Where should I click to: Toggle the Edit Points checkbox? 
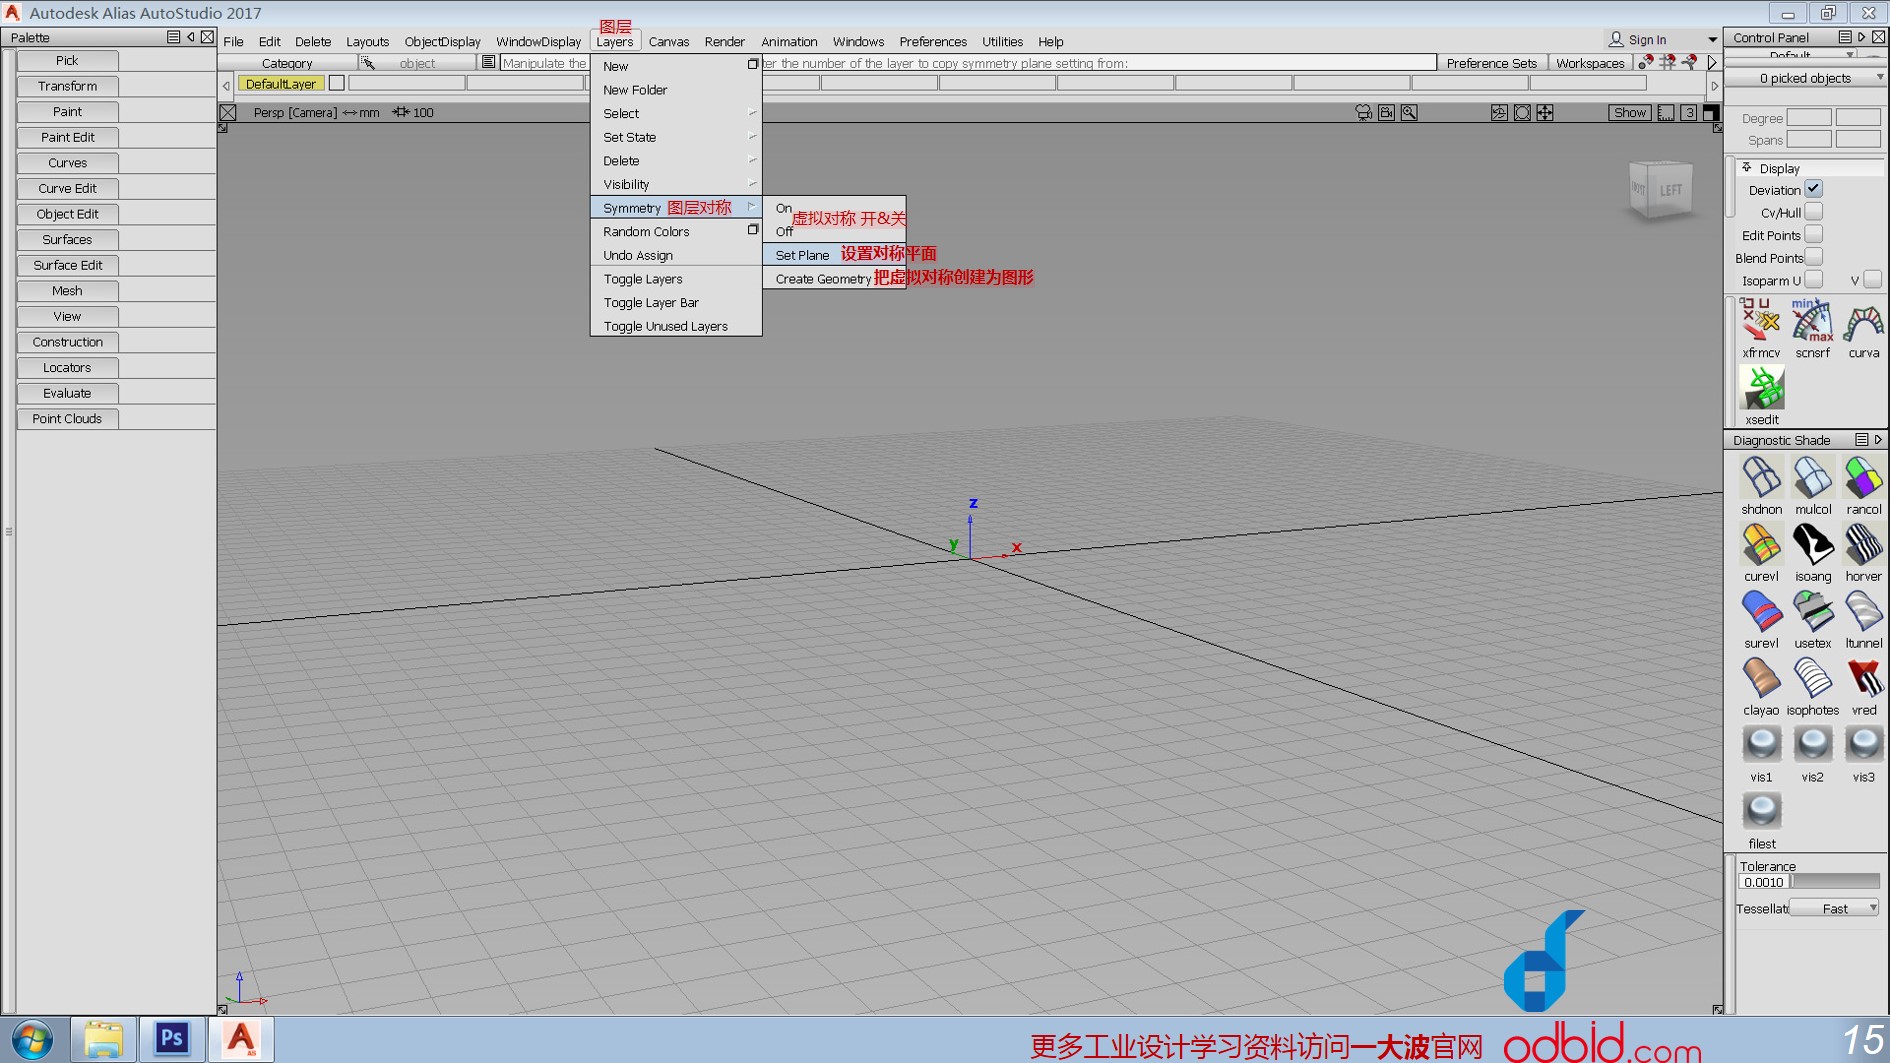[x=1813, y=234]
